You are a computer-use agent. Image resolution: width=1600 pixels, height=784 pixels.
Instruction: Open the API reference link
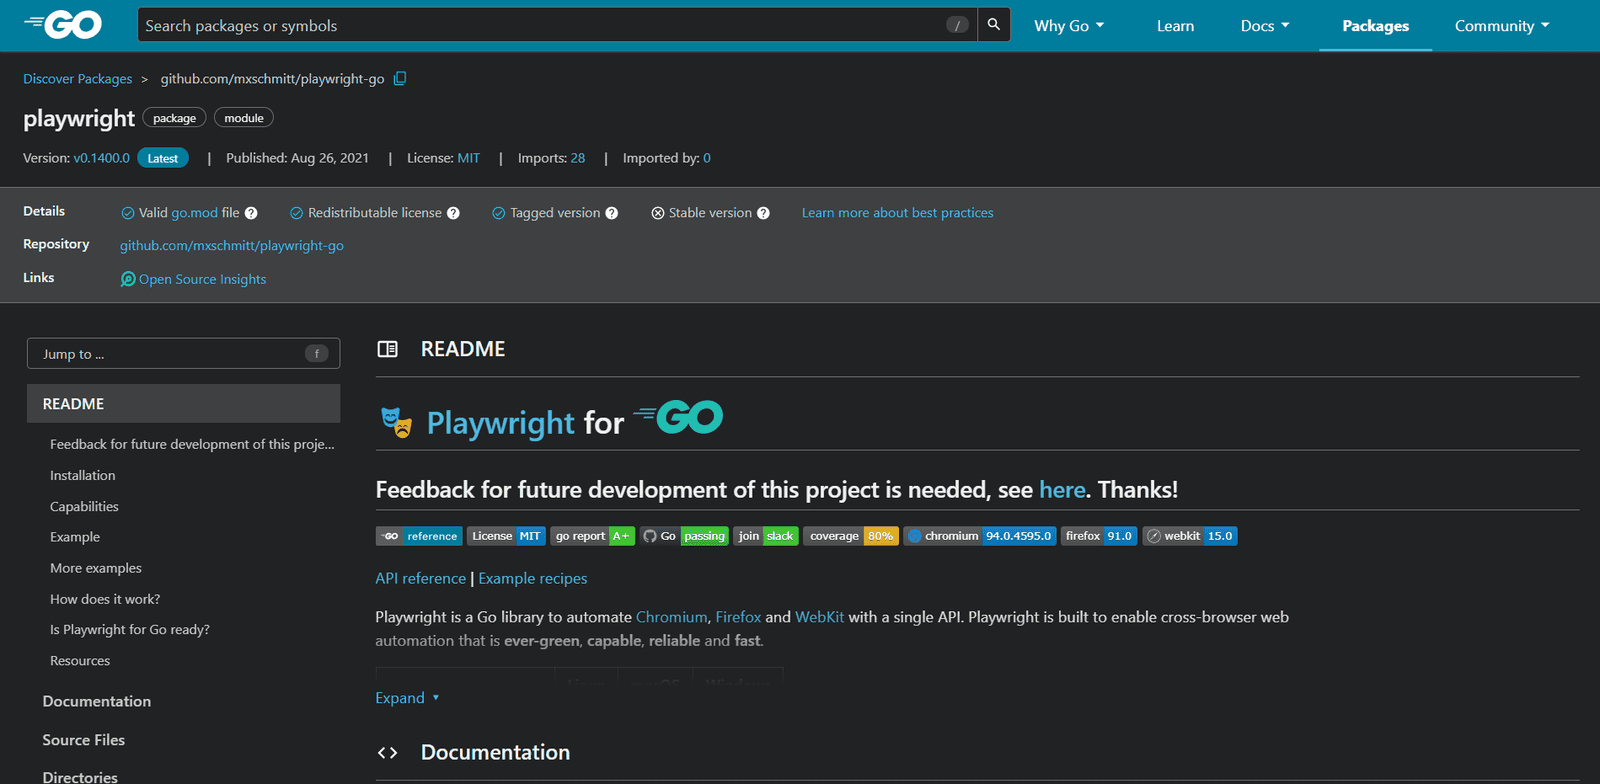pos(421,578)
